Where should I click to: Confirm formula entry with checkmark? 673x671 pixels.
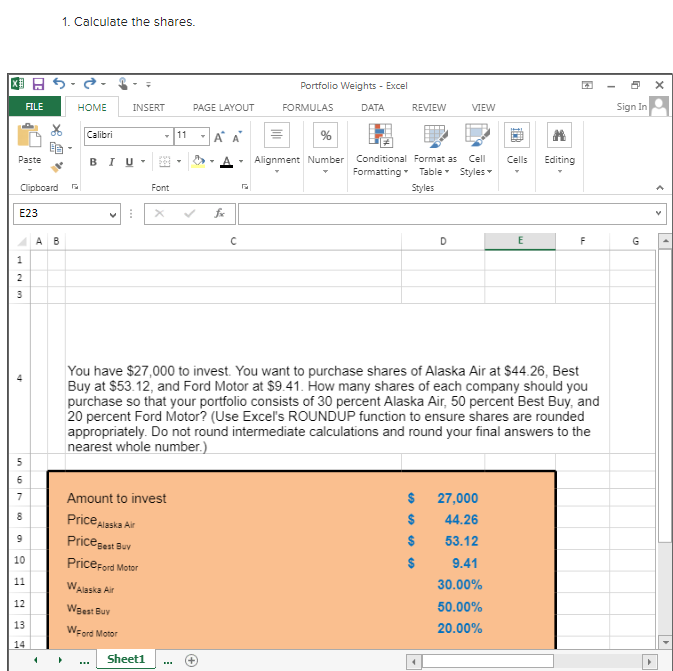coord(189,213)
